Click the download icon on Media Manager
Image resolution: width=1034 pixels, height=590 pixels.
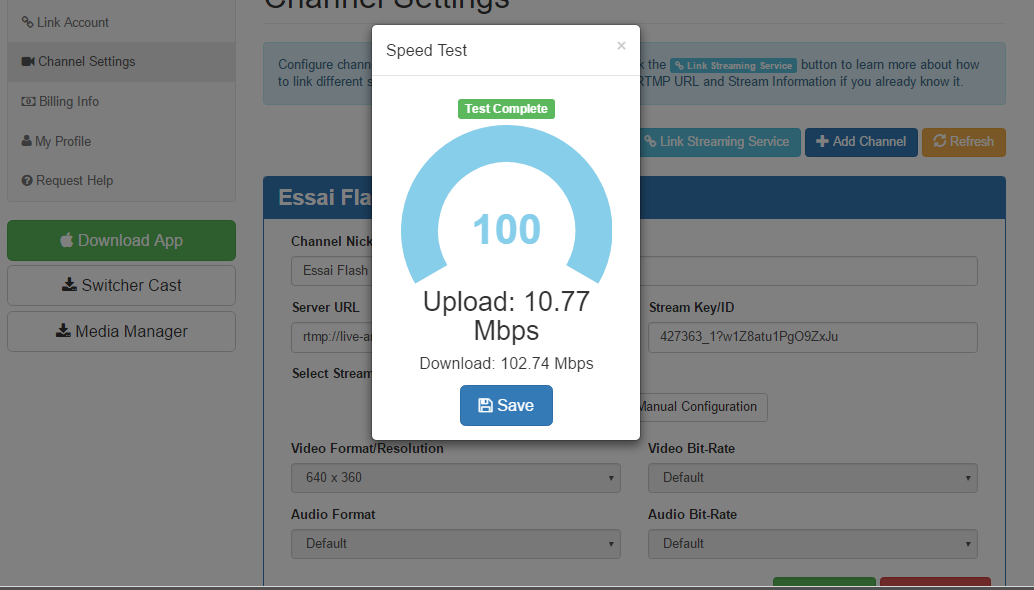(x=63, y=330)
